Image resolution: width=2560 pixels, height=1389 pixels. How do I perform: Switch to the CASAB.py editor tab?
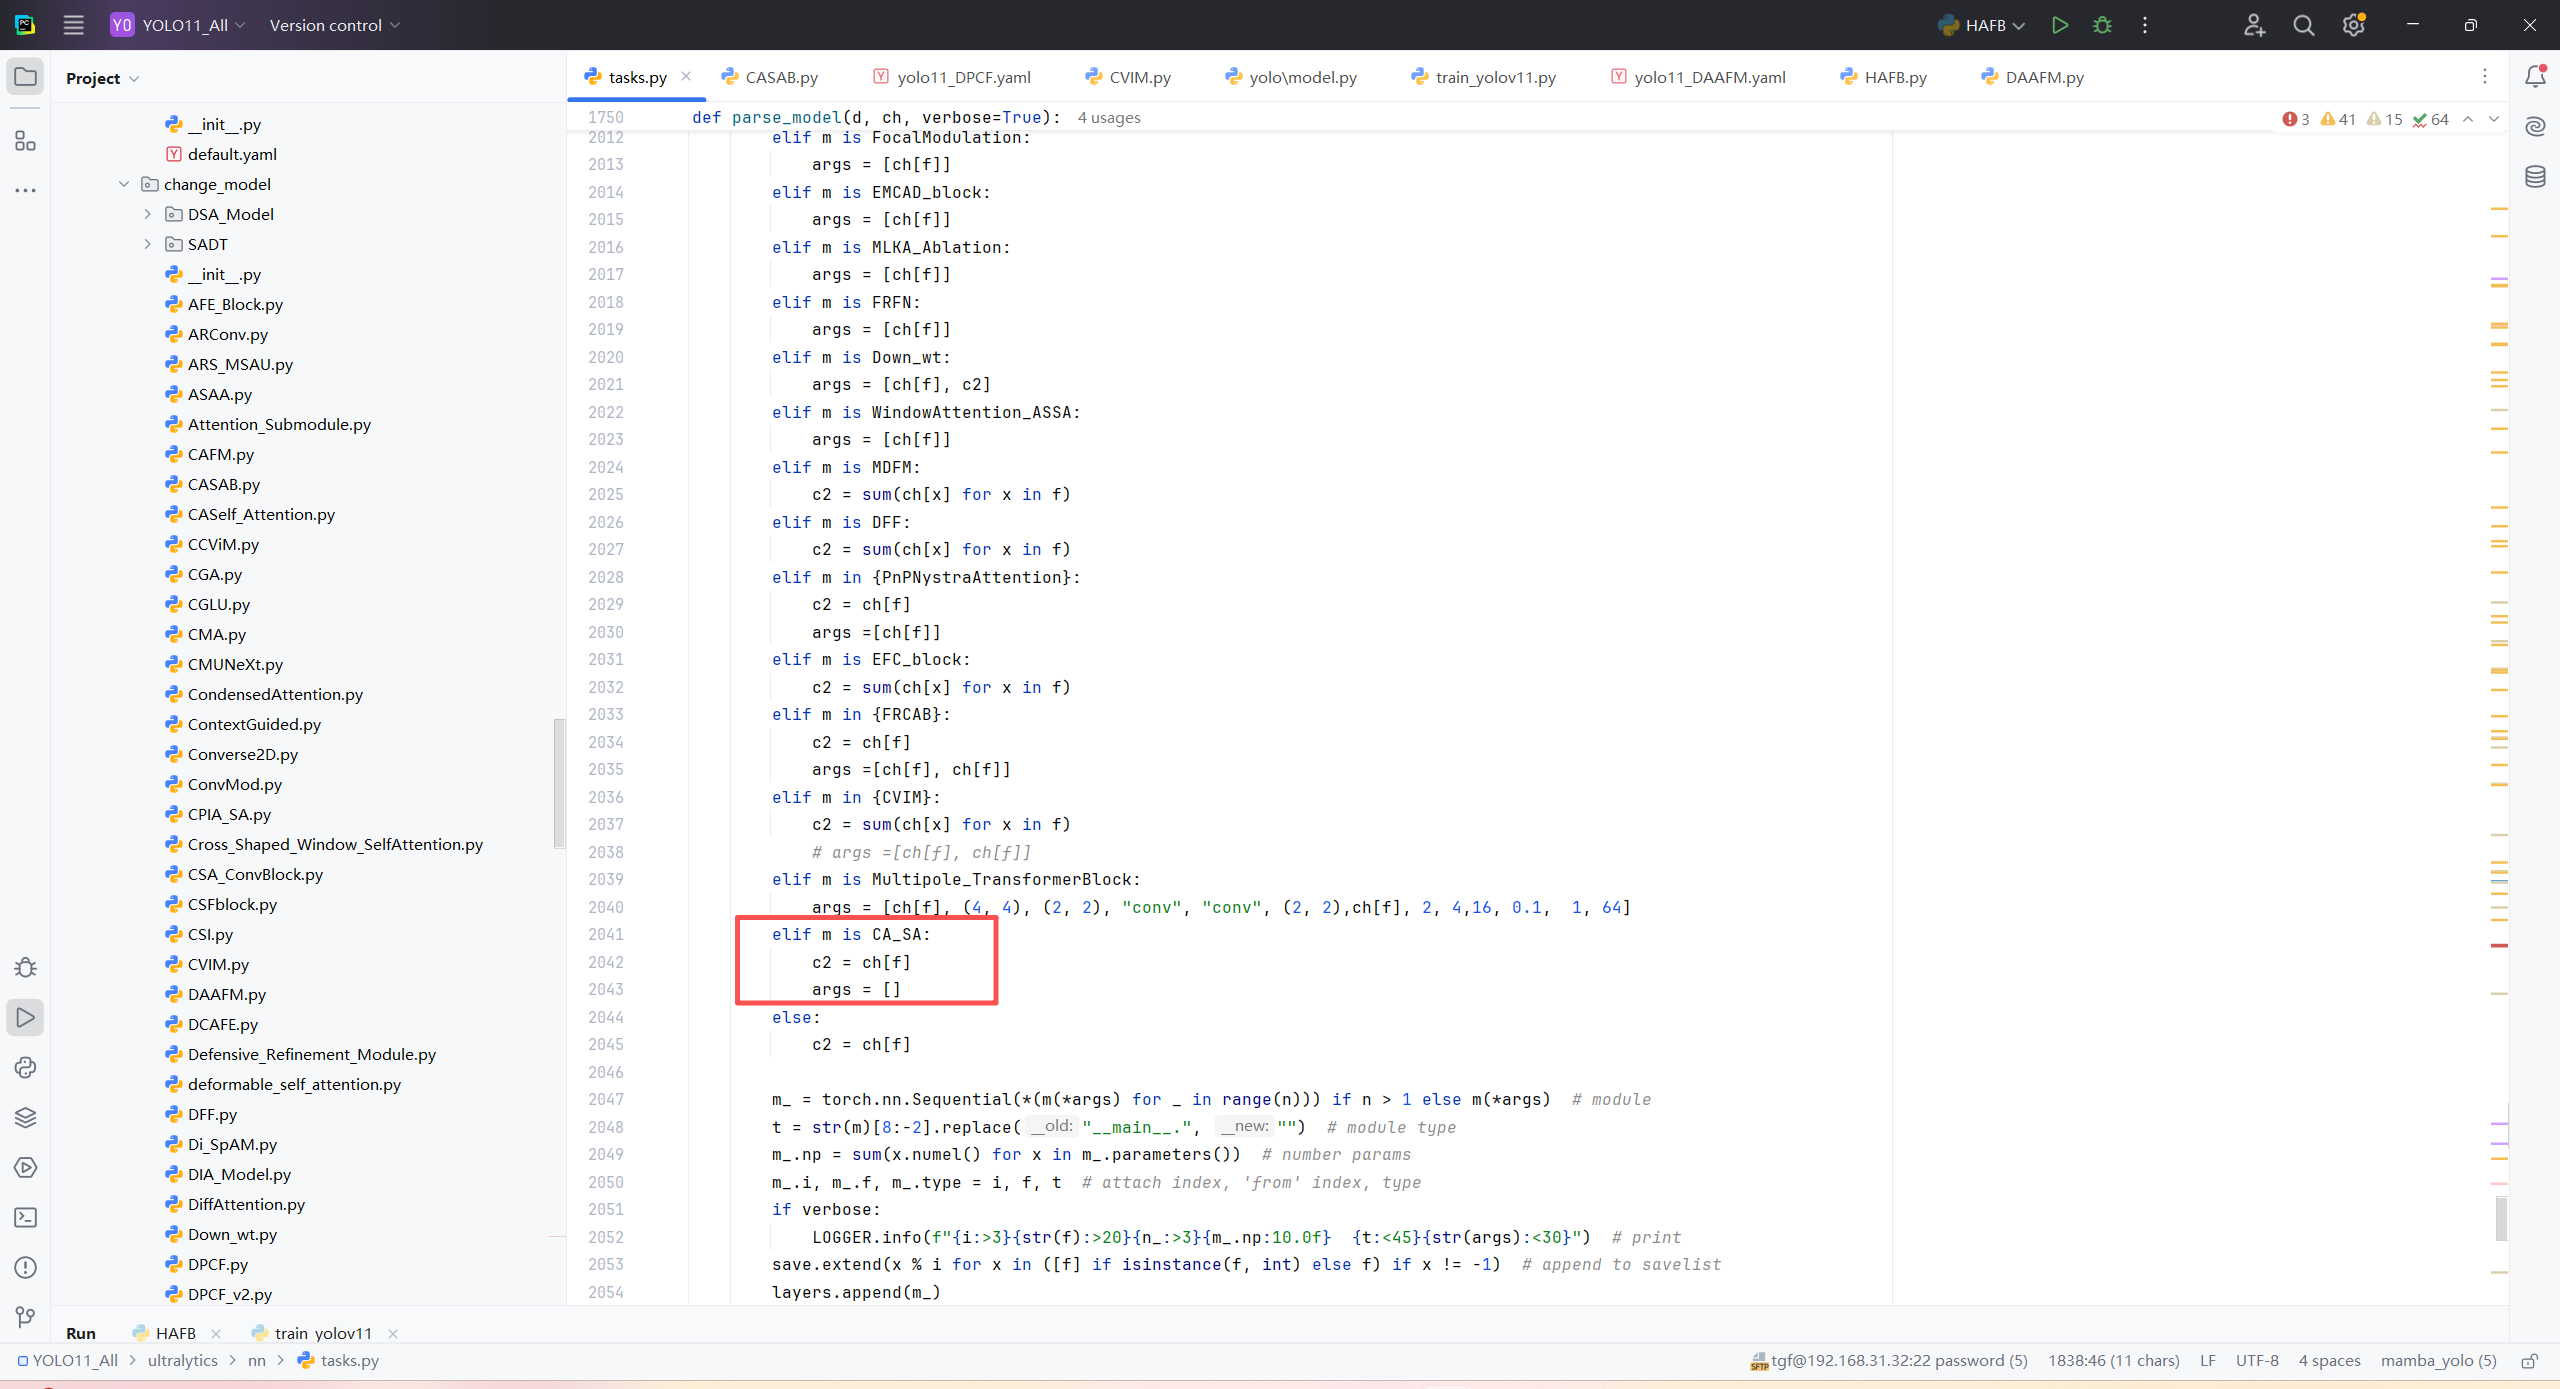pos(781,77)
